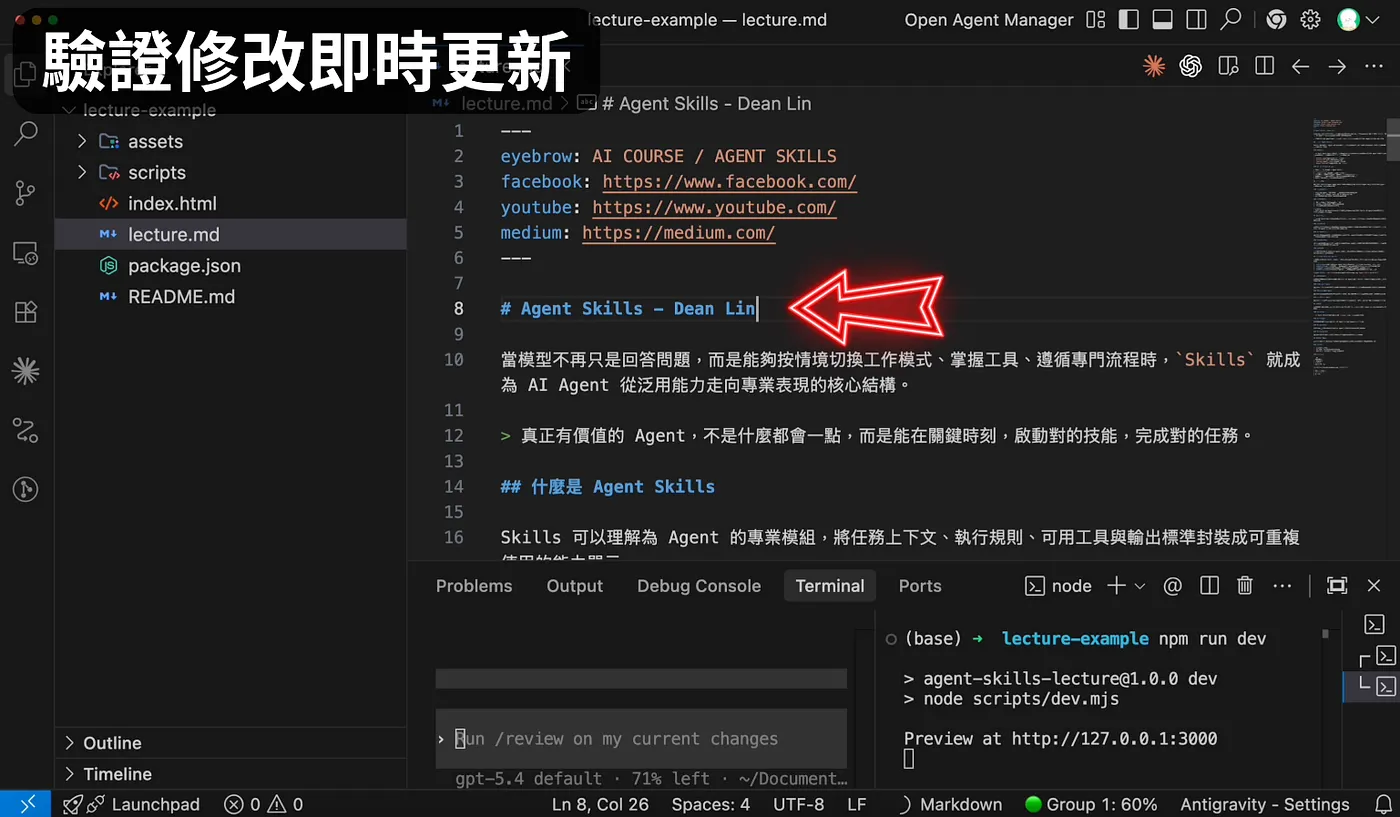Open the Extensions view
The width and height of the screenshot is (1400, 817).
[x=26, y=312]
